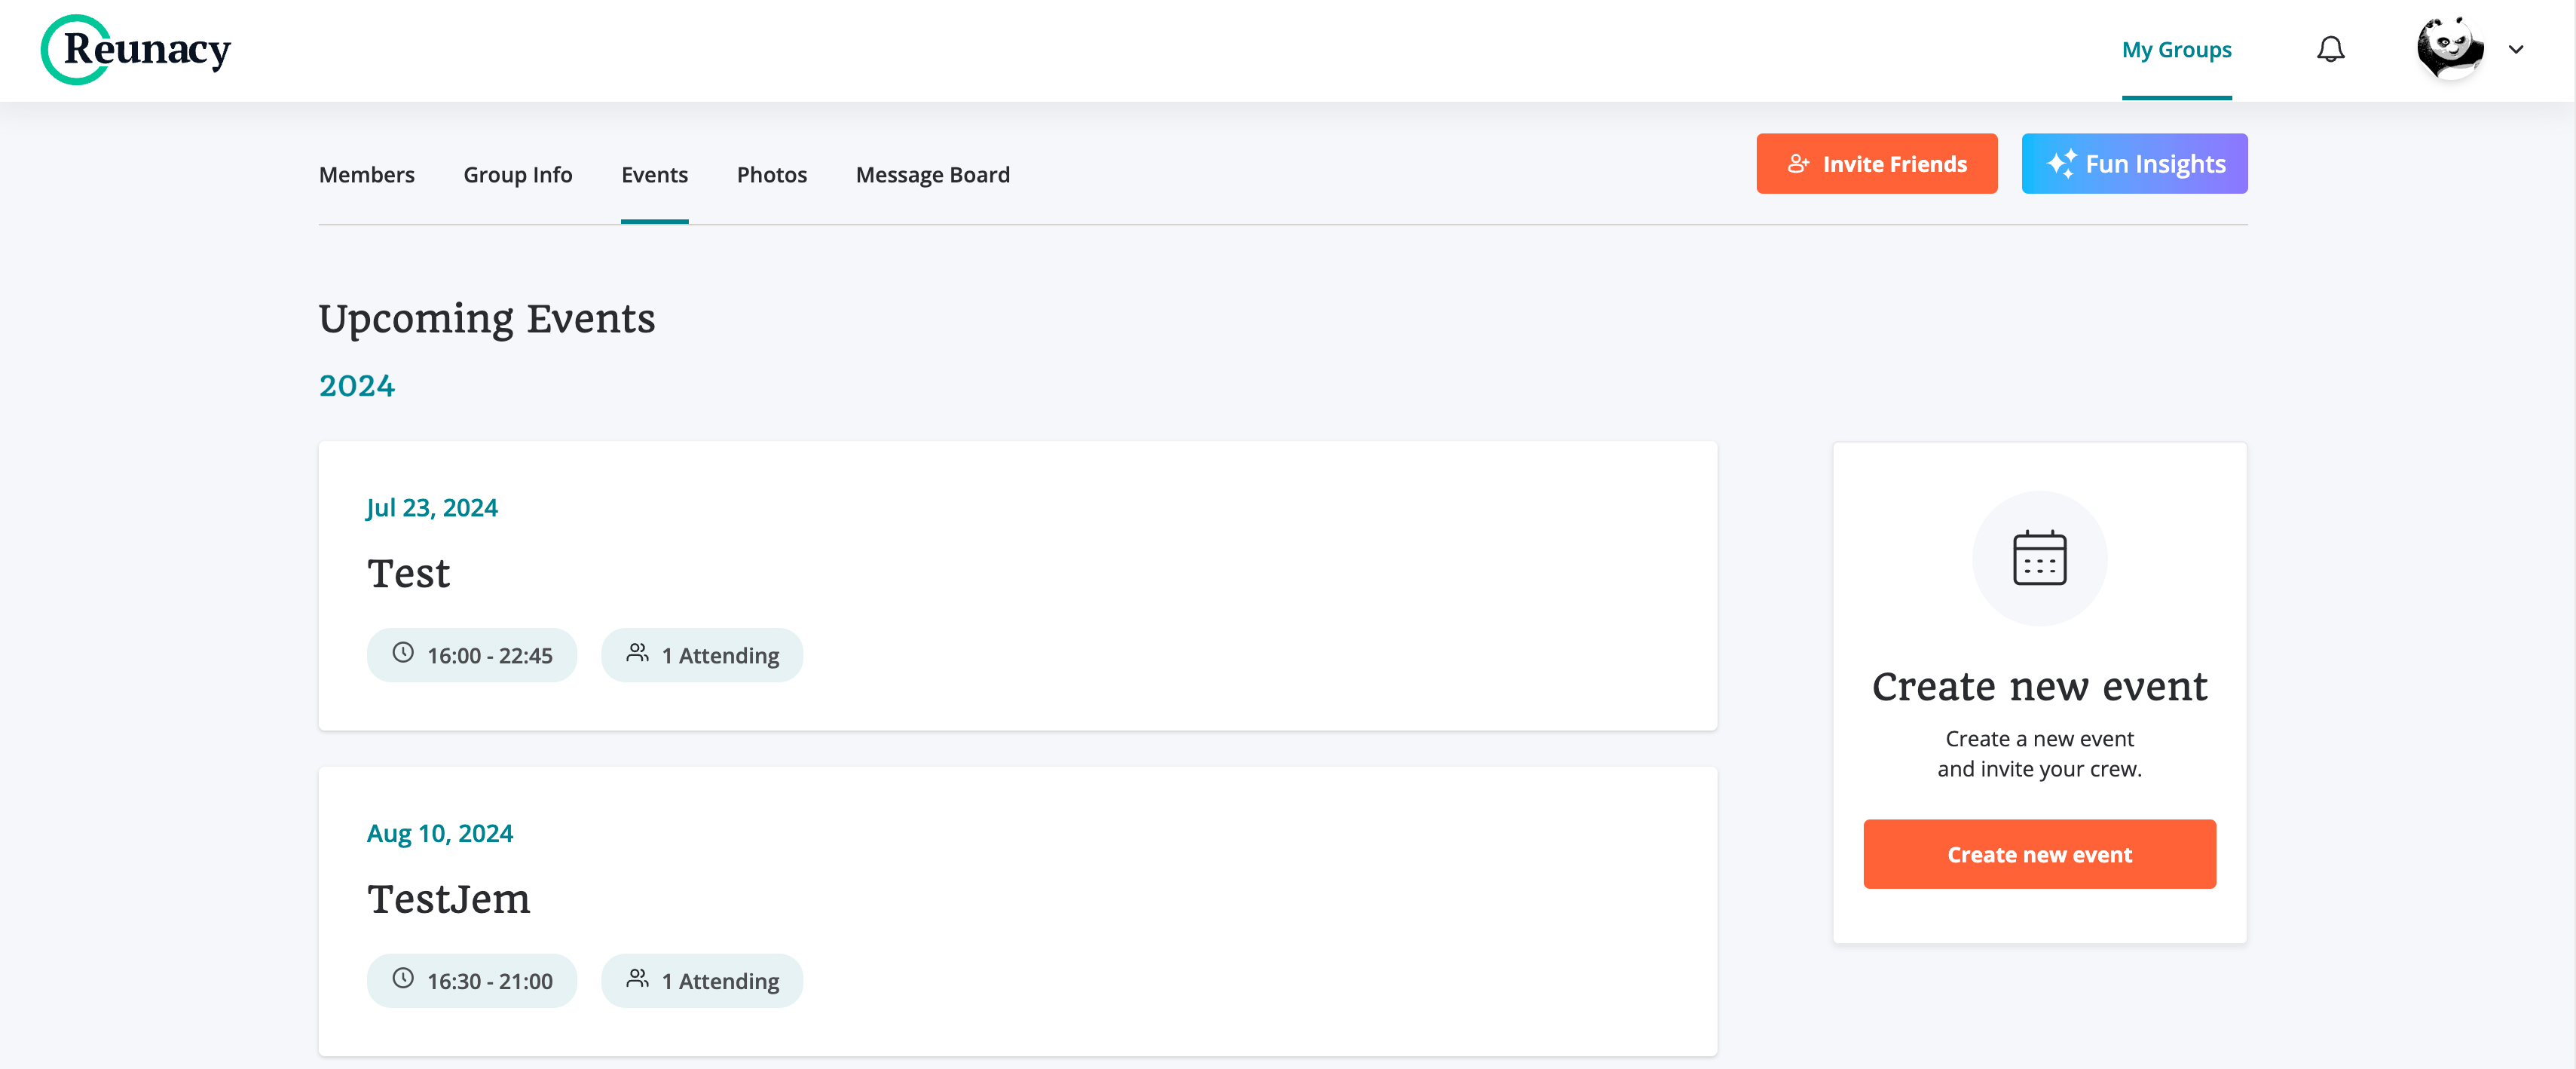Click the 16:00 - 22:45 time pill
Viewport: 2576px width, 1069px height.
pyautogui.click(x=471, y=655)
